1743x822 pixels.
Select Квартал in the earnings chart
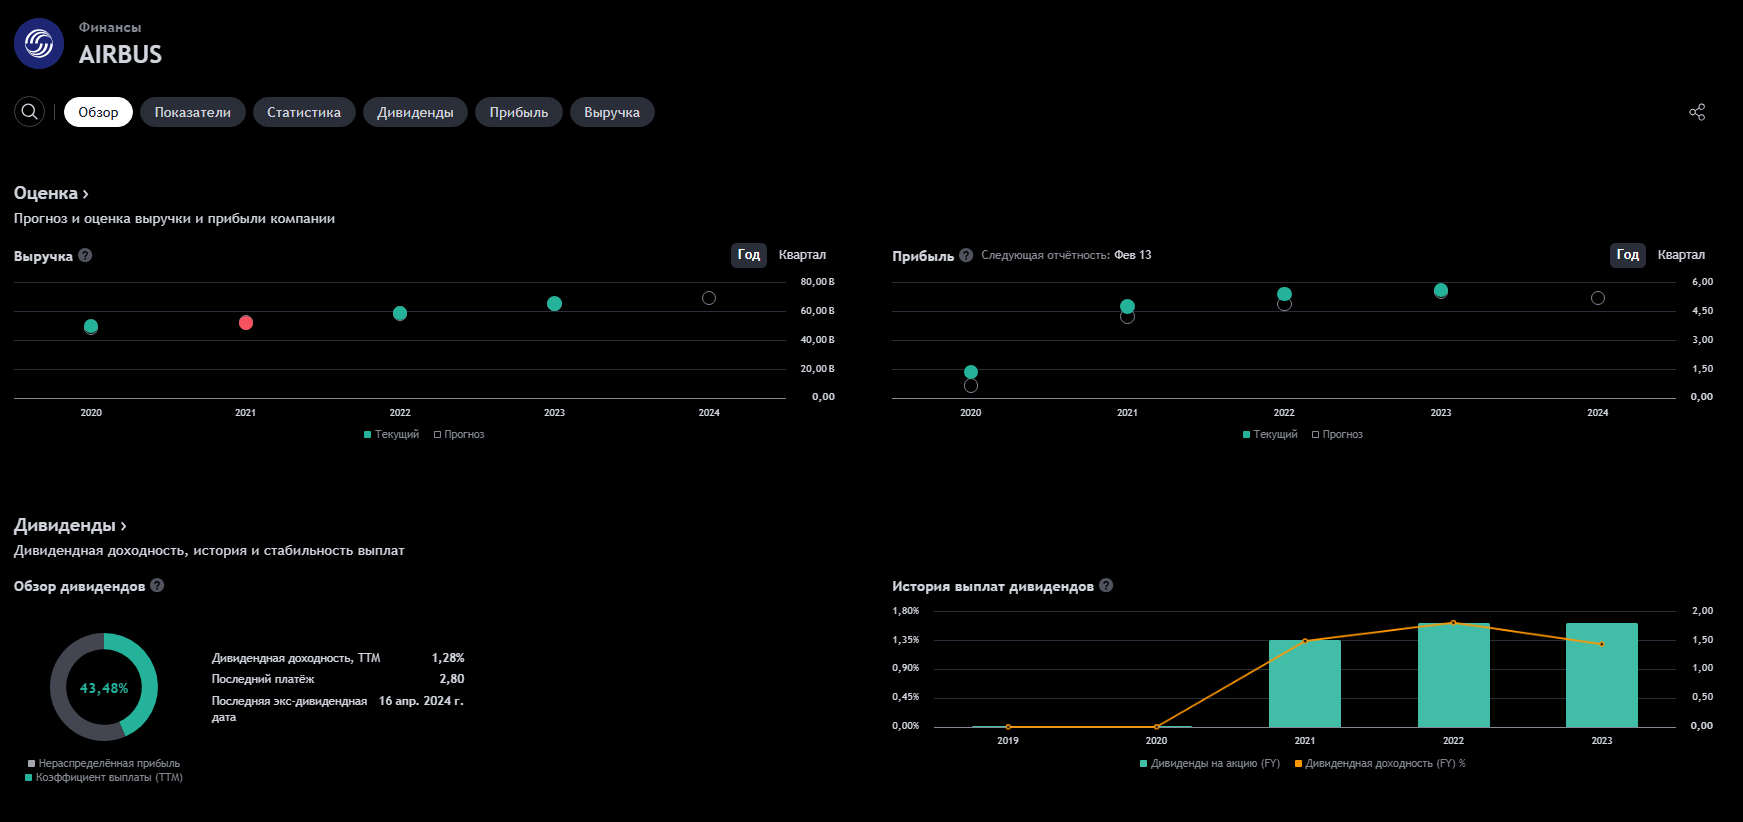[1681, 255]
